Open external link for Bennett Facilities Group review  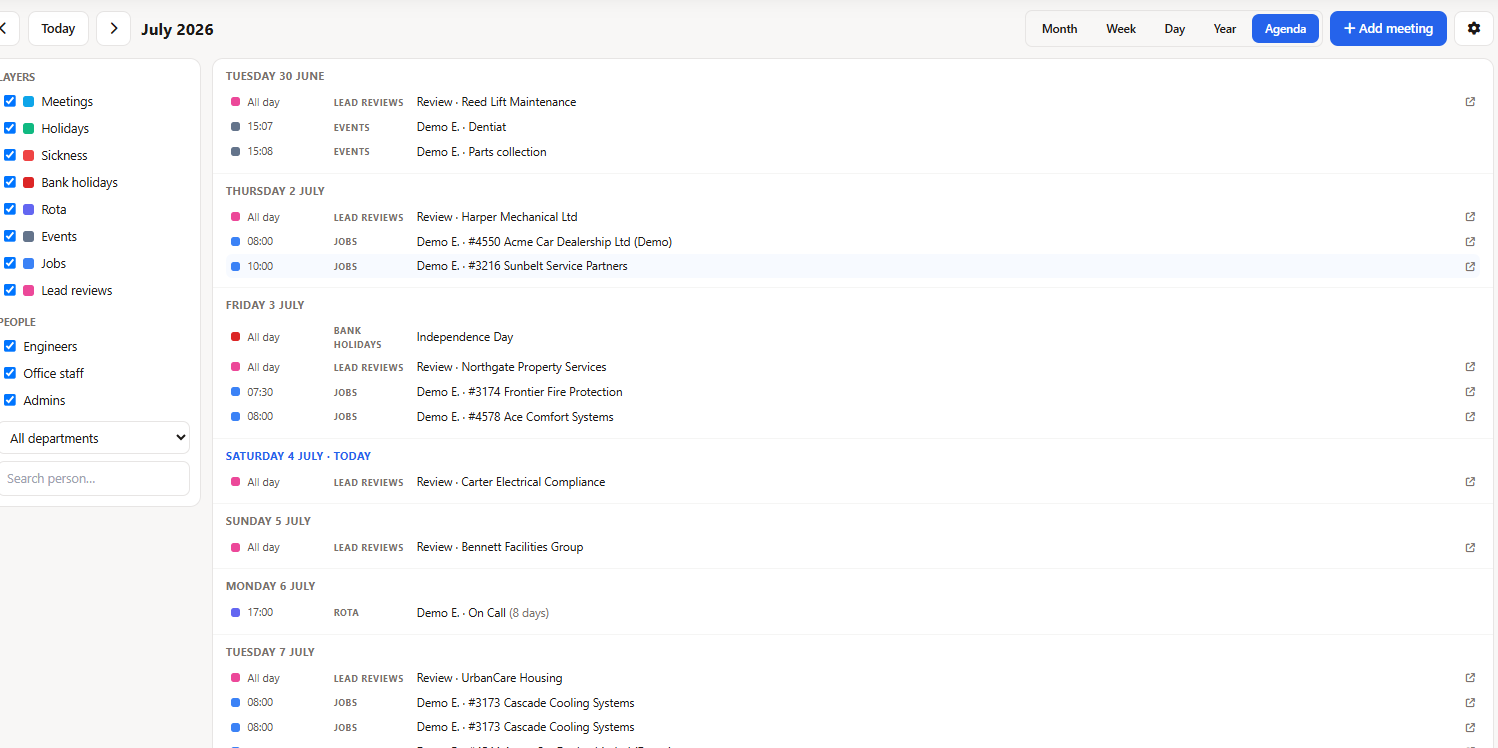coord(1470,547)
